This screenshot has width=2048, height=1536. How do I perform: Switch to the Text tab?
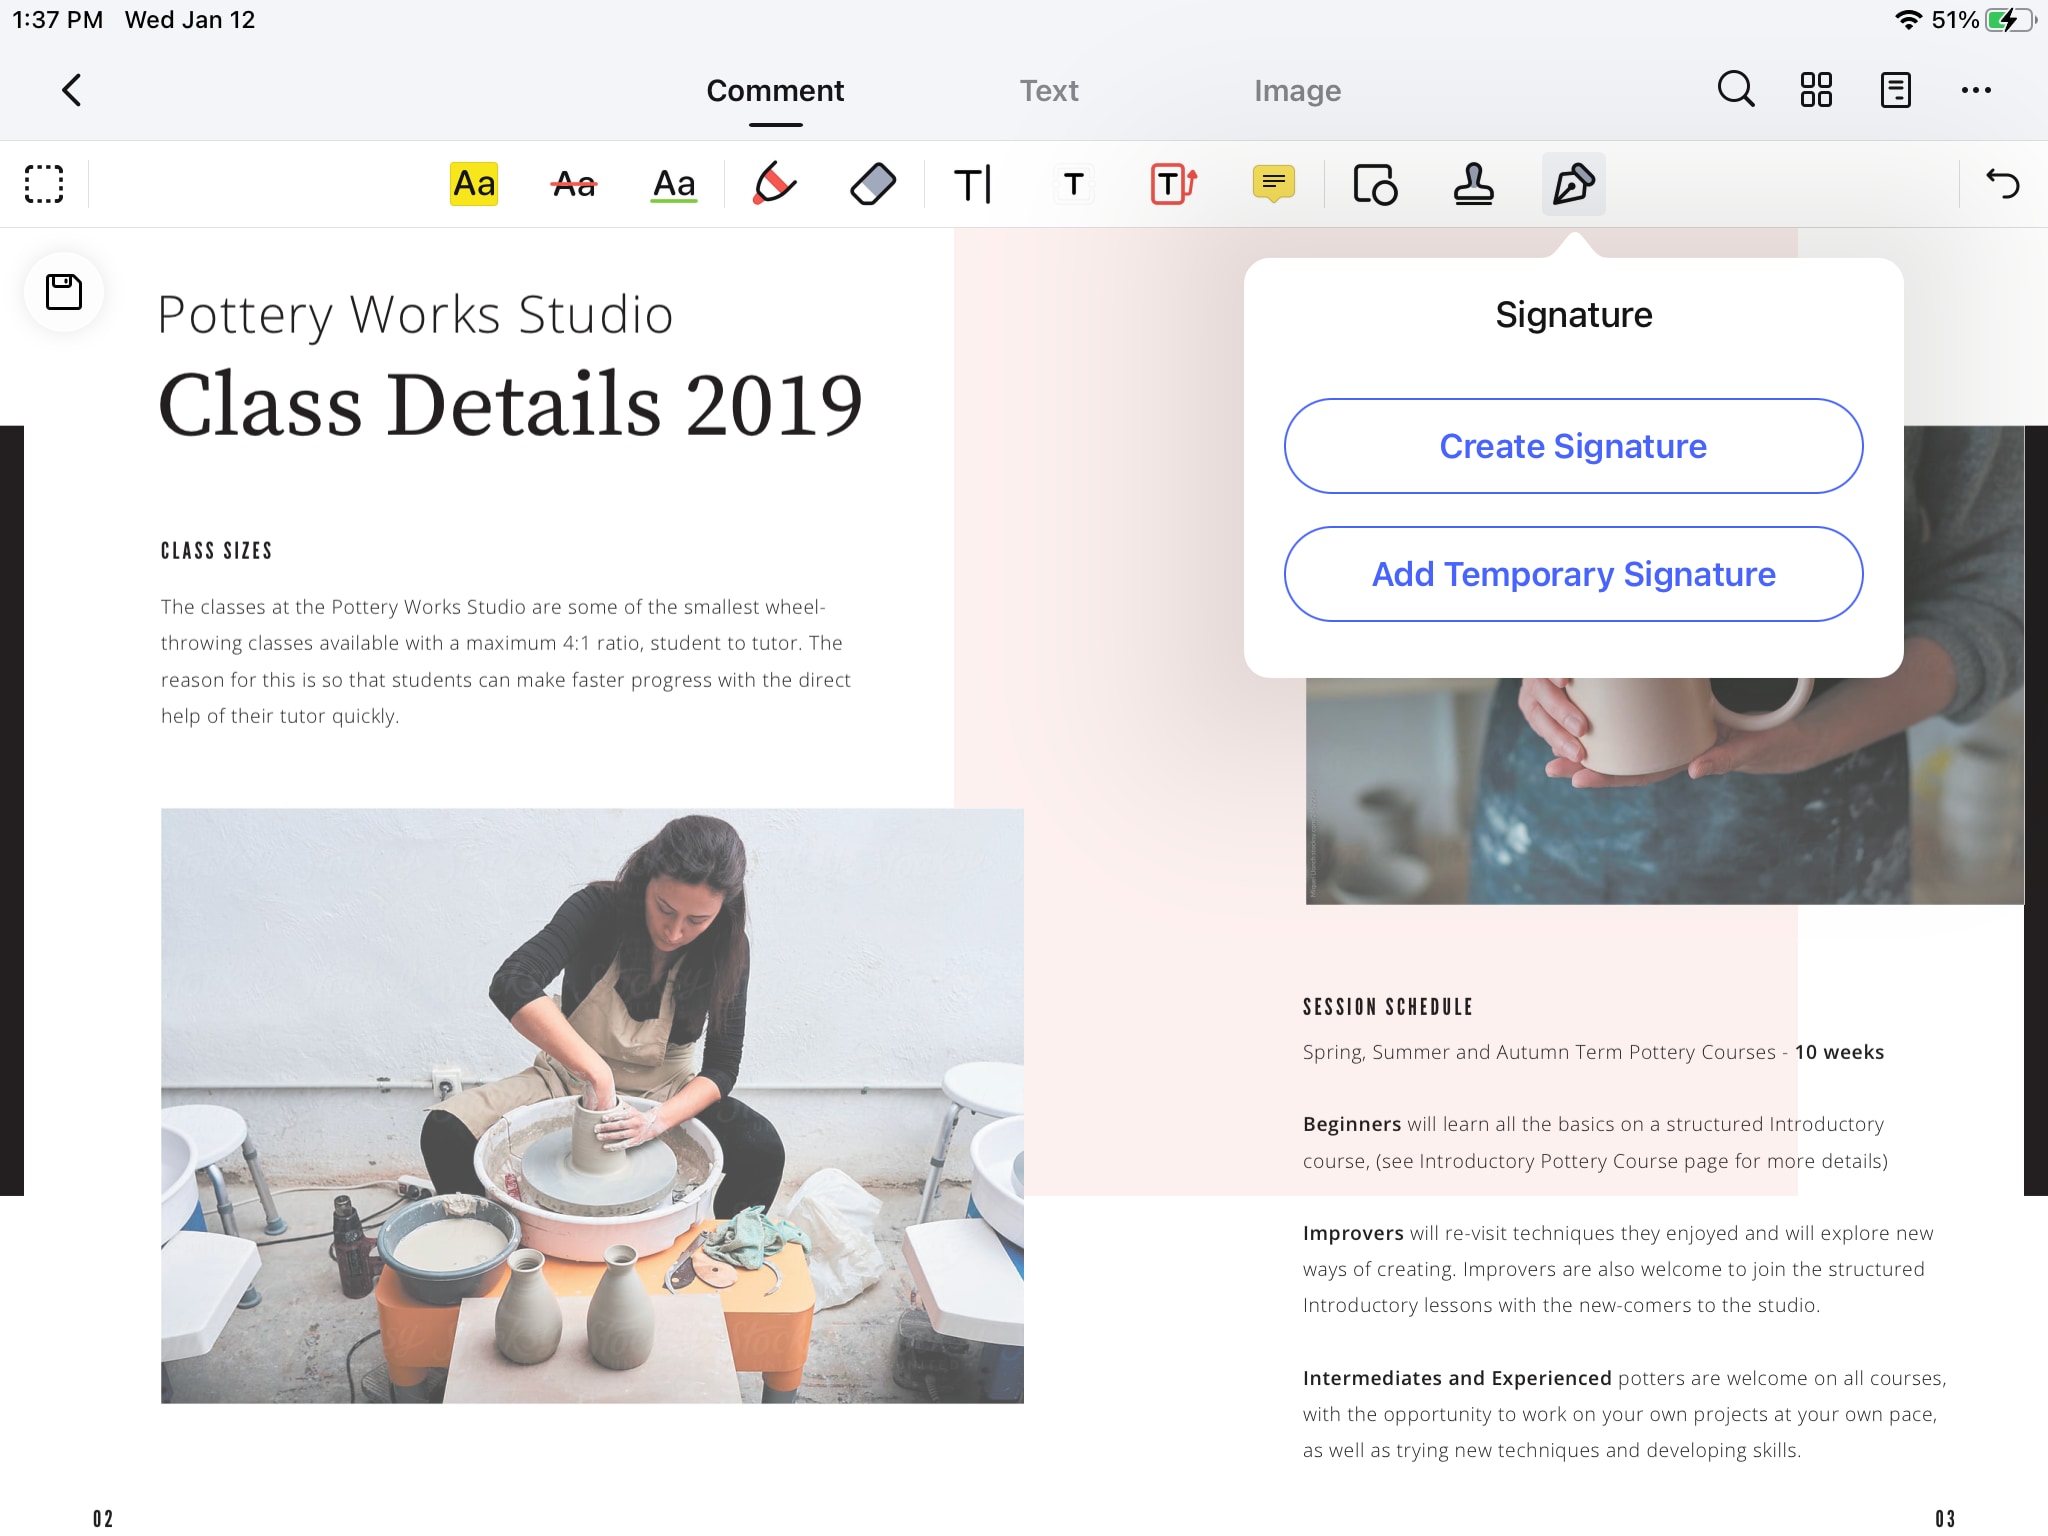tap(1050, 89)
